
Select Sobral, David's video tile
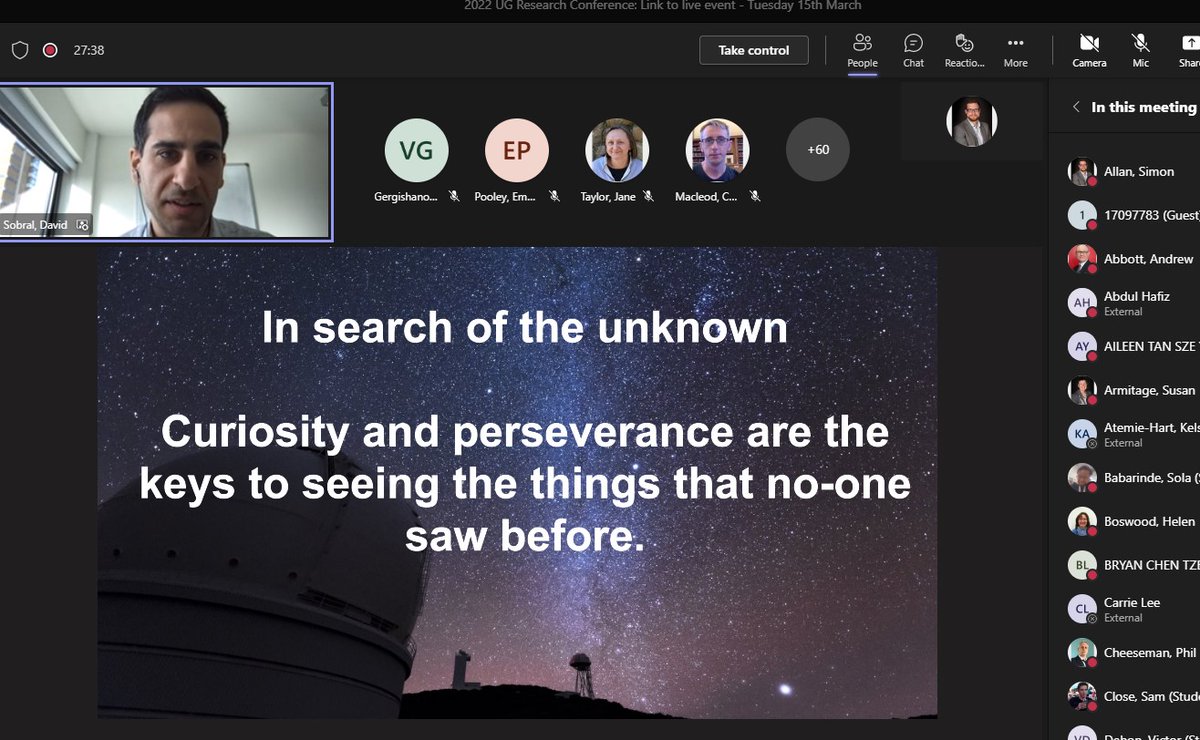point(165,162)
